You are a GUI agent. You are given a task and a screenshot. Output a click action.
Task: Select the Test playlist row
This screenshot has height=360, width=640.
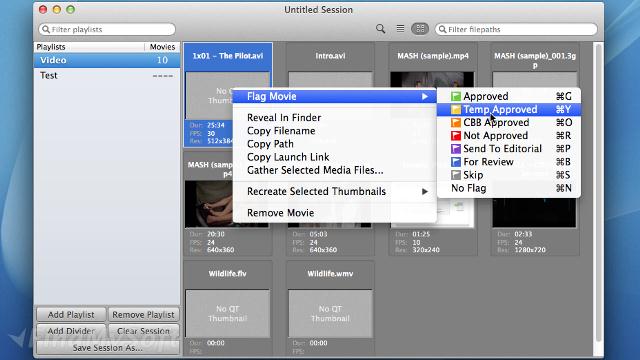pos(107,76)
